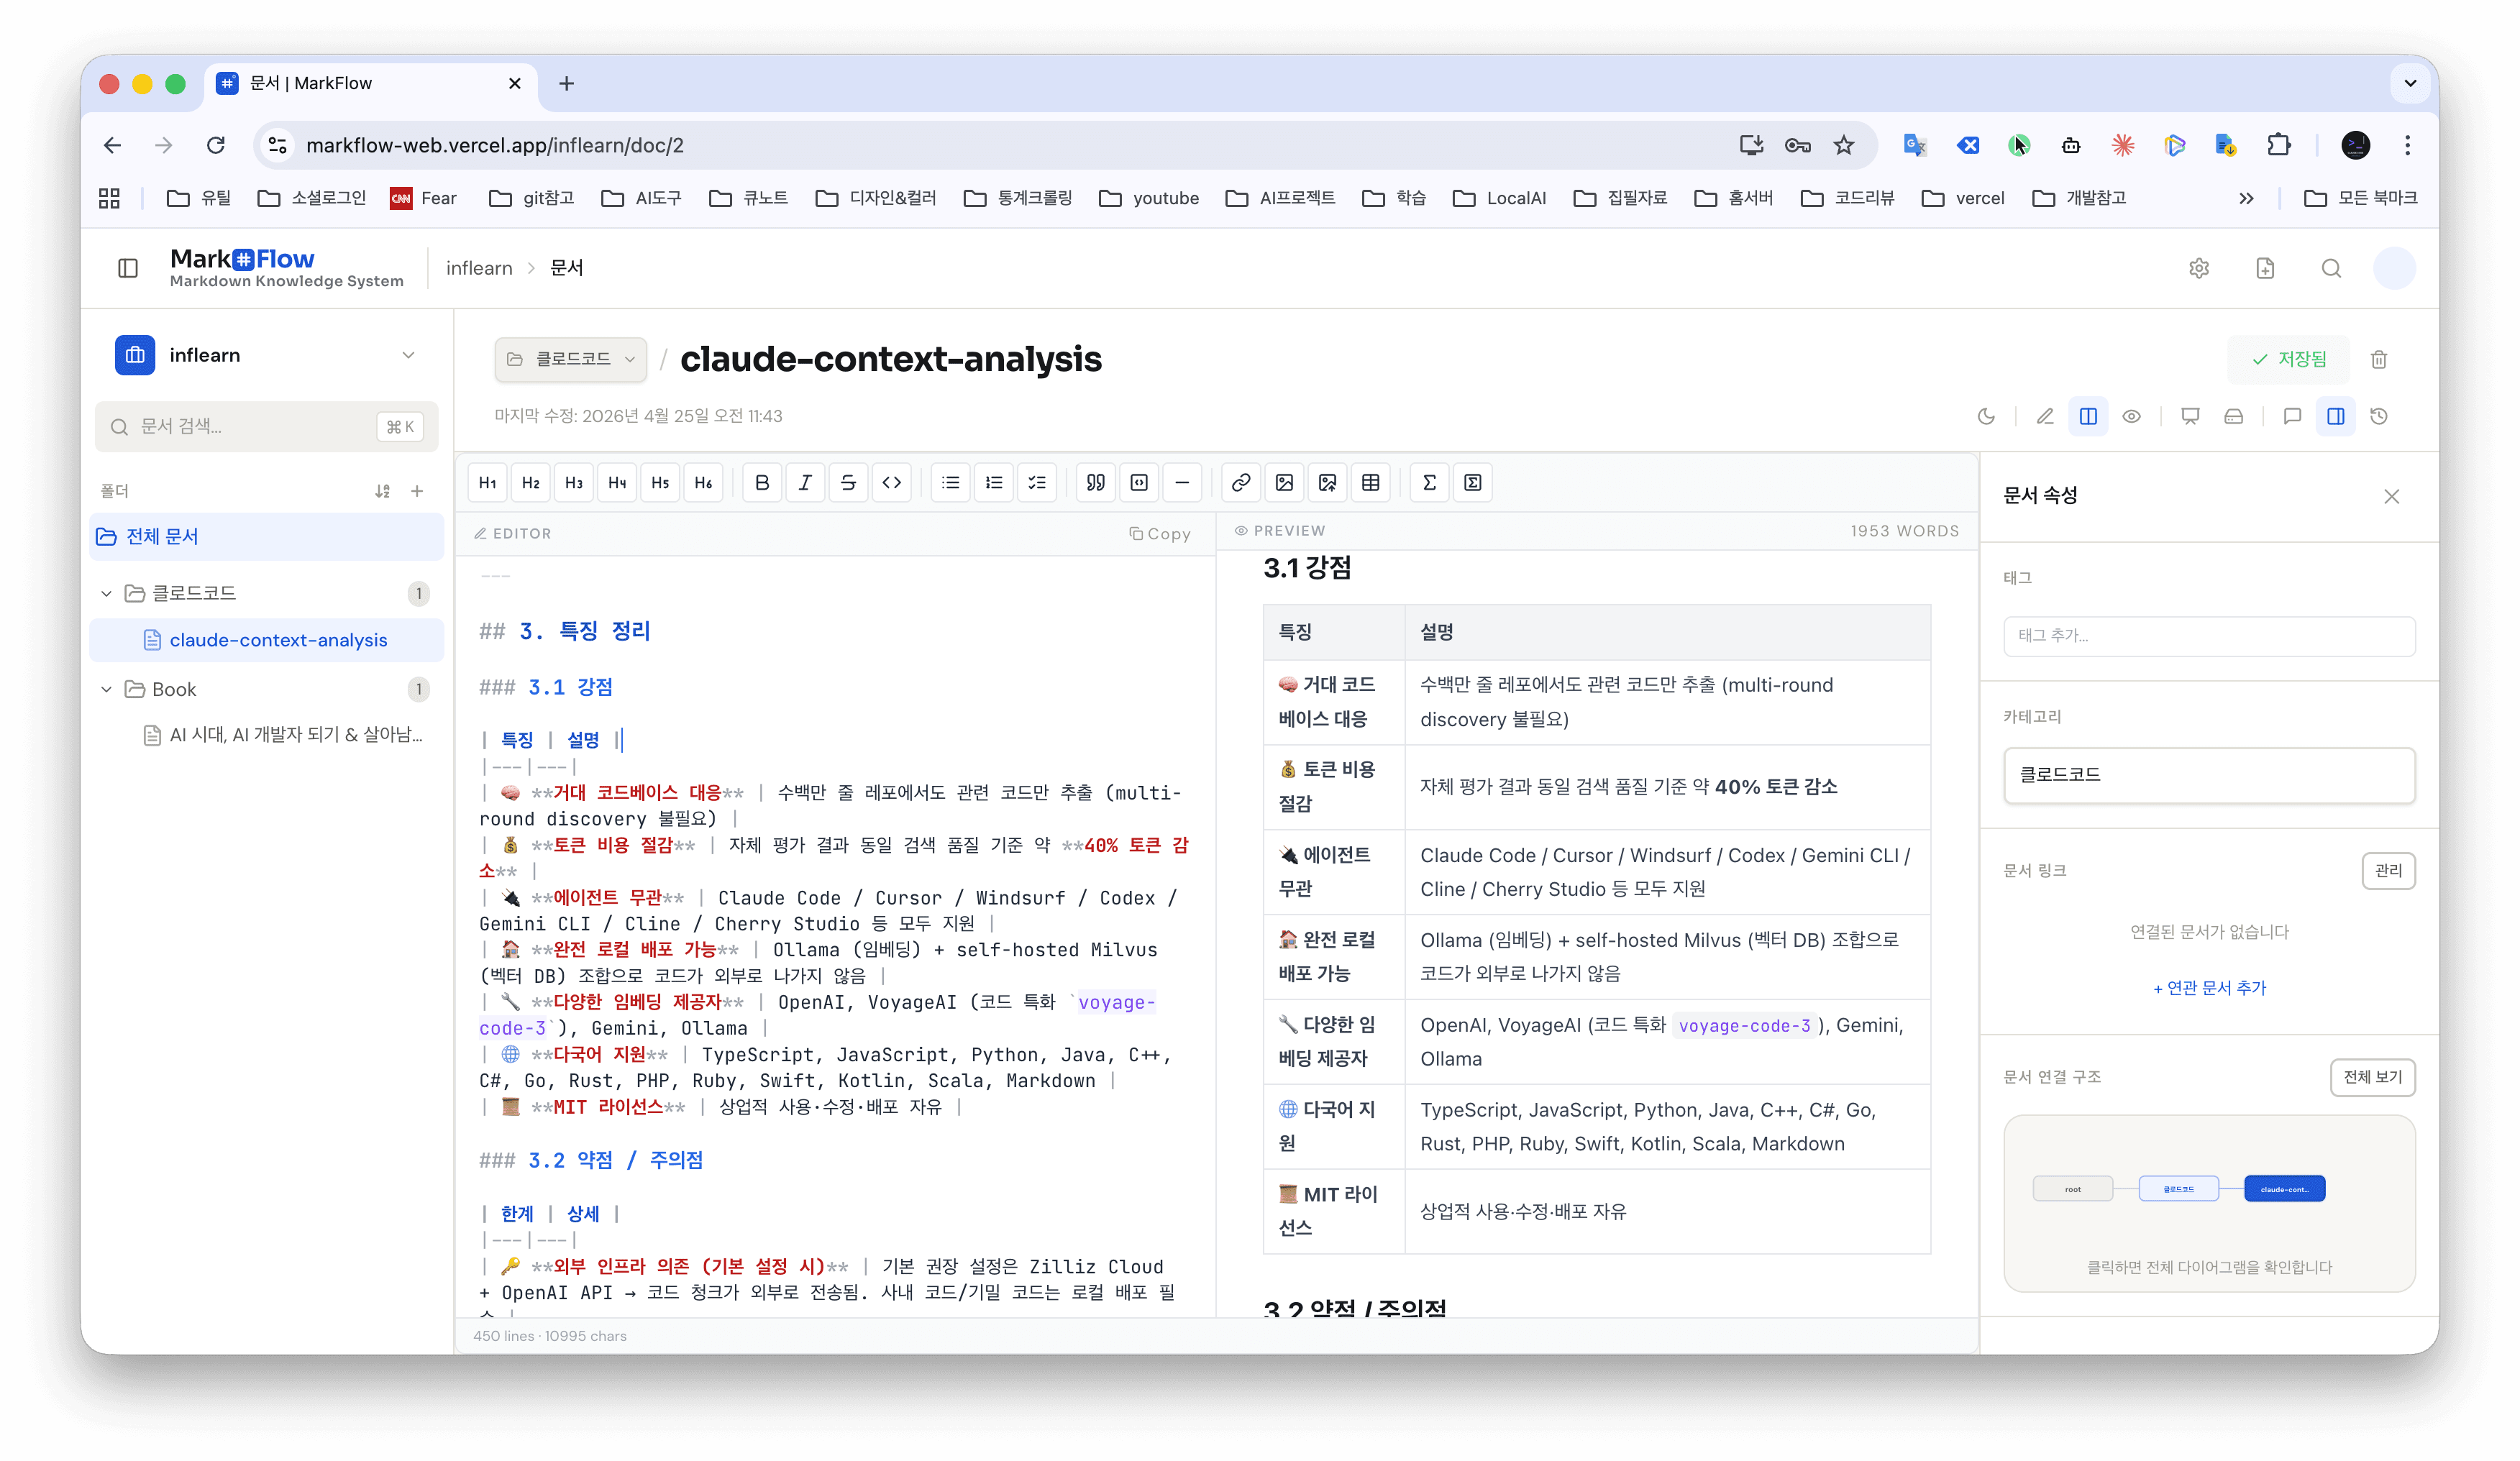Insert a table

(1370, 483)
